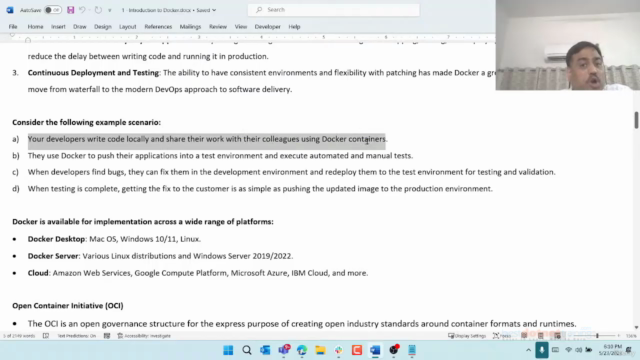Open the document title Saved dropdown

click(x=214, y=10)
